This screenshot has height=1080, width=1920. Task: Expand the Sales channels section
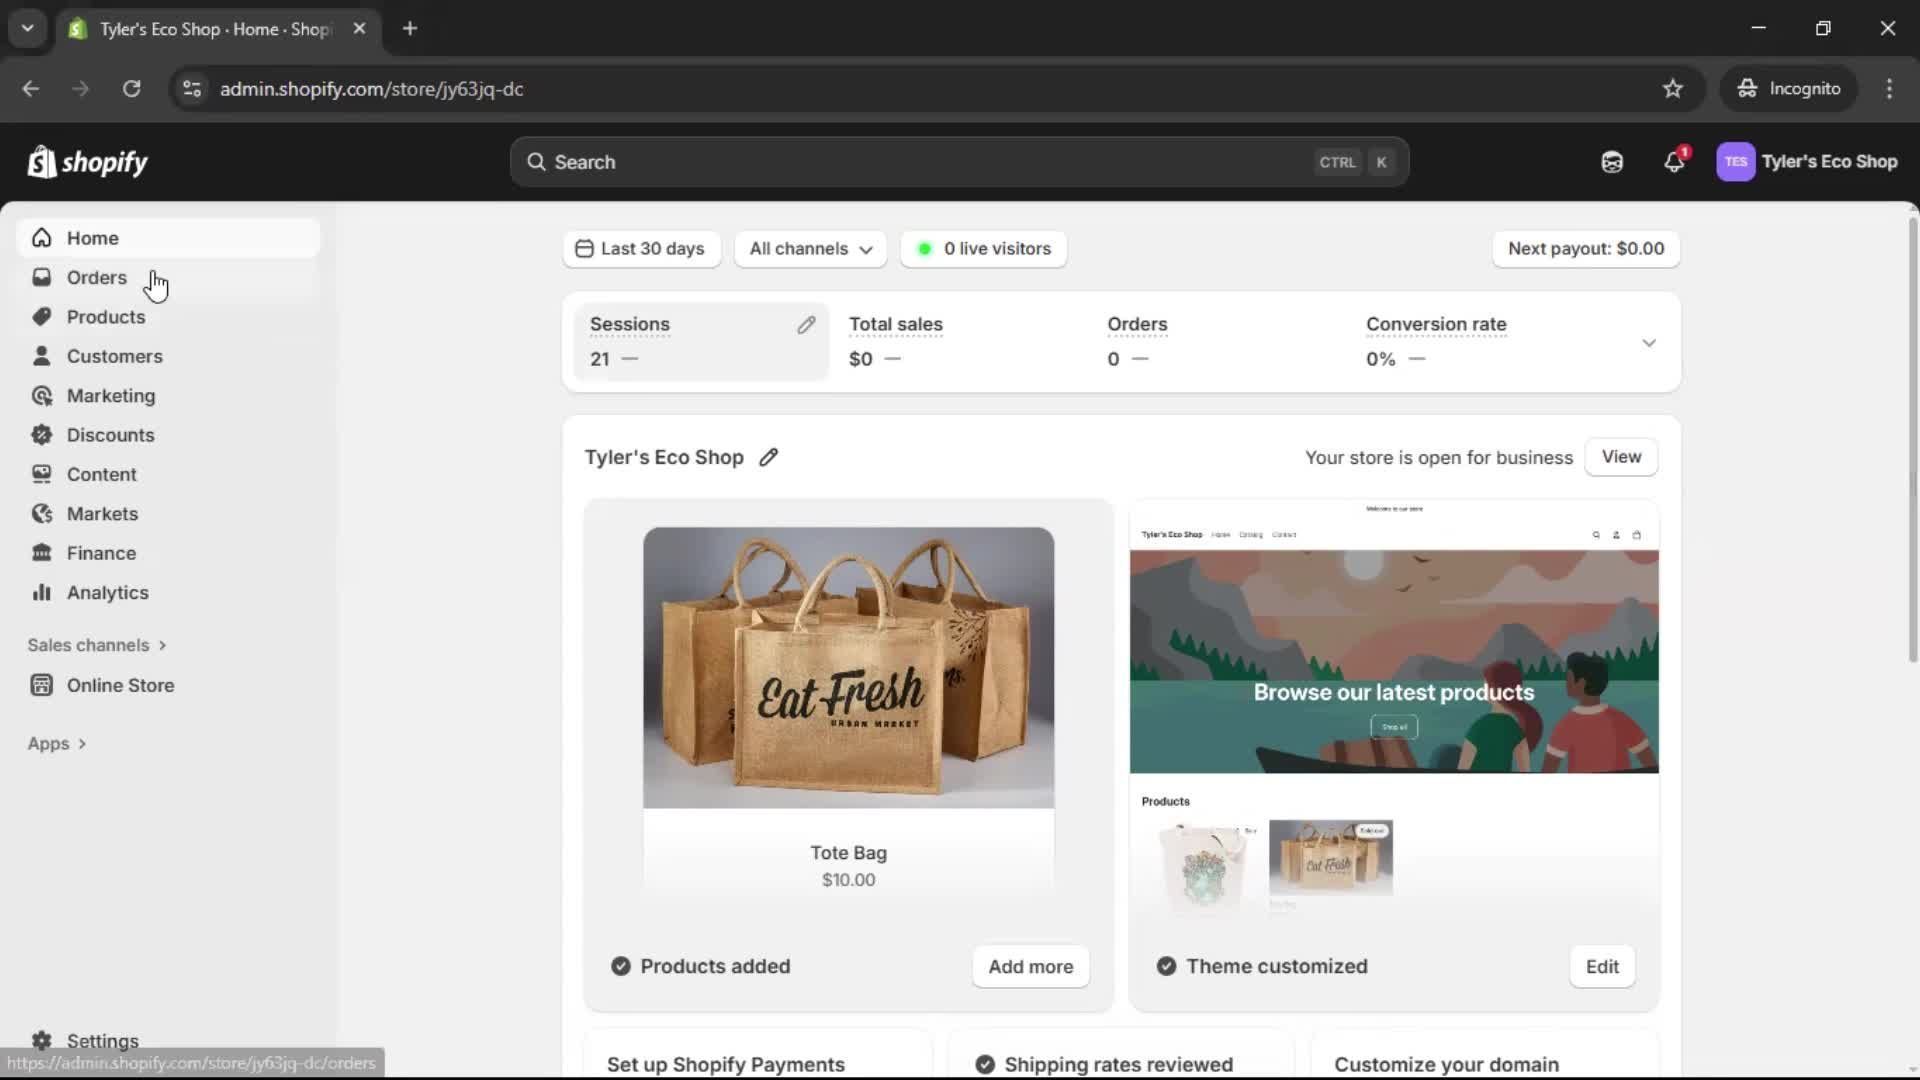(97, 645)
